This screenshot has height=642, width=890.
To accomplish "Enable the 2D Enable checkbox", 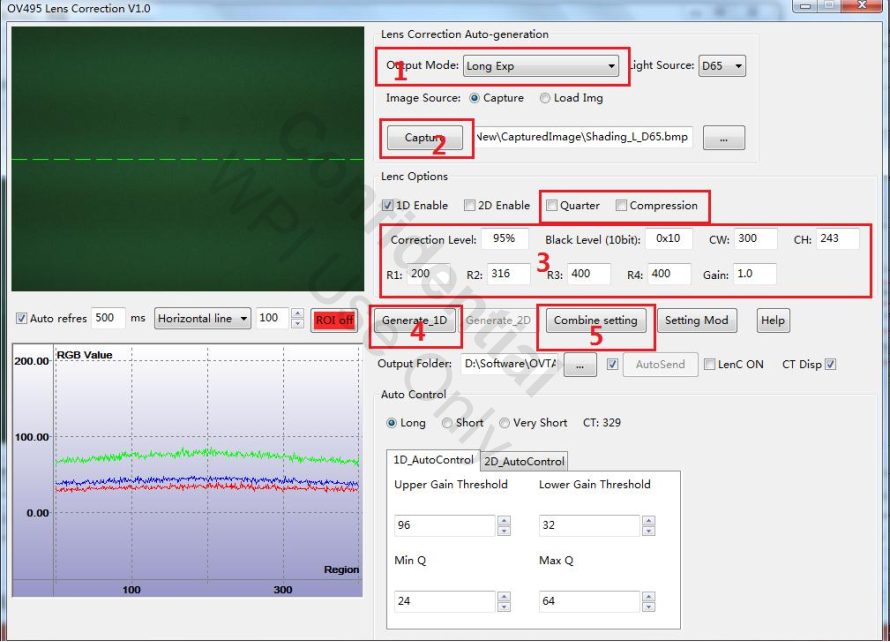I will tap(470, 206).
